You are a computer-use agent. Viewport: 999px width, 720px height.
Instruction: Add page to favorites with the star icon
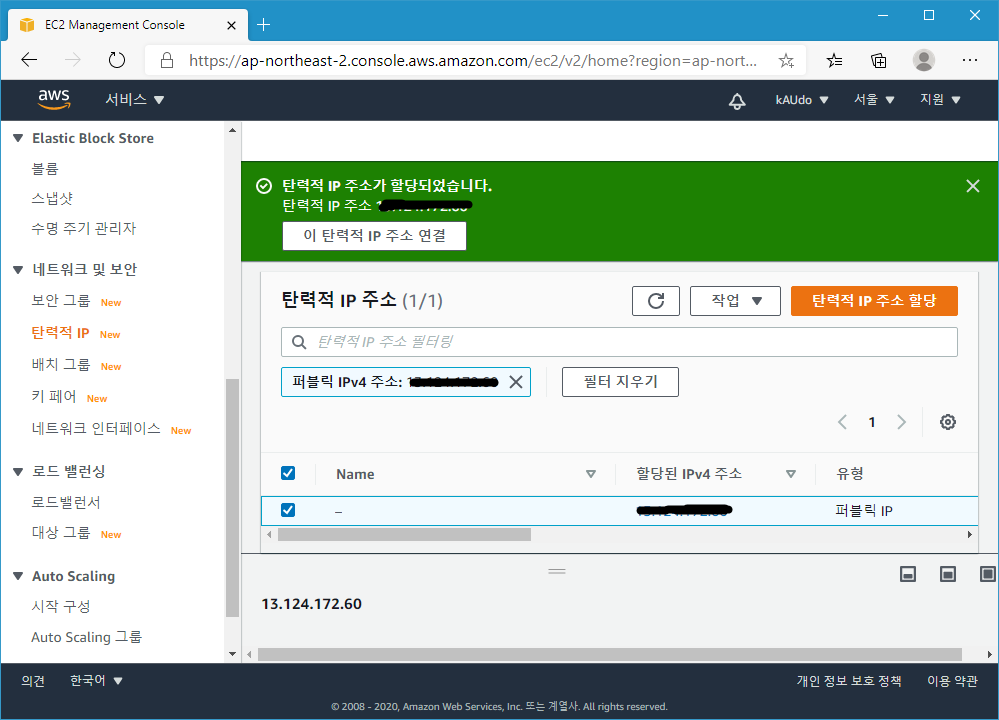(786, 61)
